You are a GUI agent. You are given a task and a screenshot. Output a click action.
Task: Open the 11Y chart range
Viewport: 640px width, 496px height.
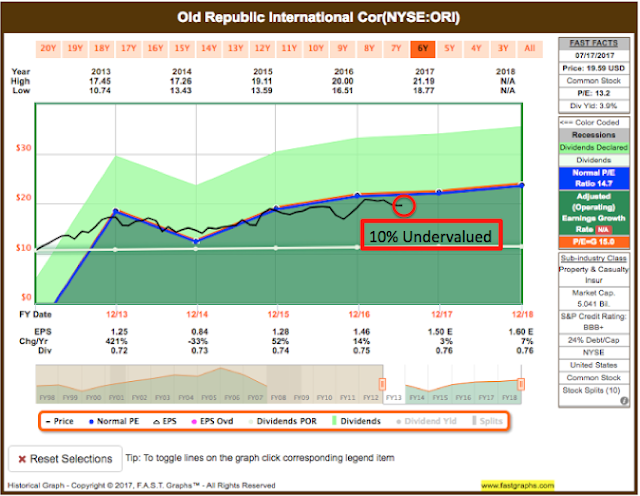coord(289,49)
